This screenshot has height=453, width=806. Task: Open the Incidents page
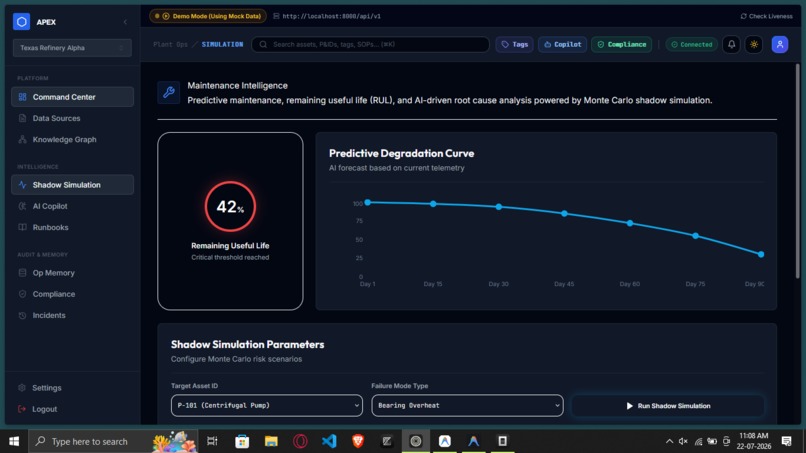(x=72, y=315)
